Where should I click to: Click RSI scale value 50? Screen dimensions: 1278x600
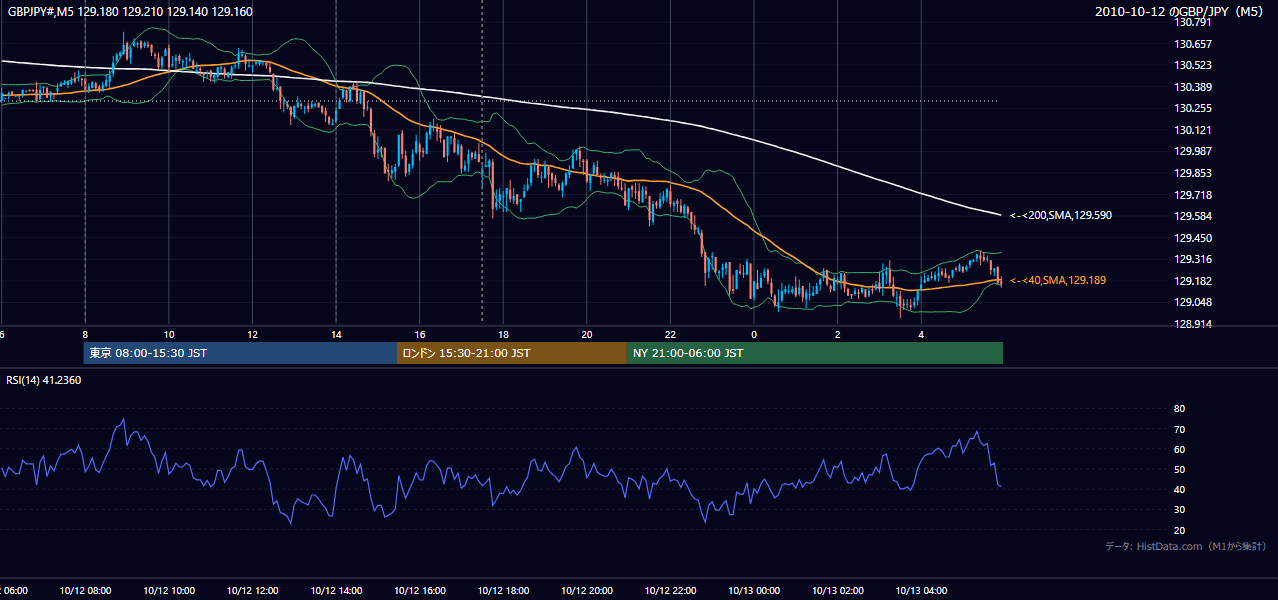(1179, 469)
